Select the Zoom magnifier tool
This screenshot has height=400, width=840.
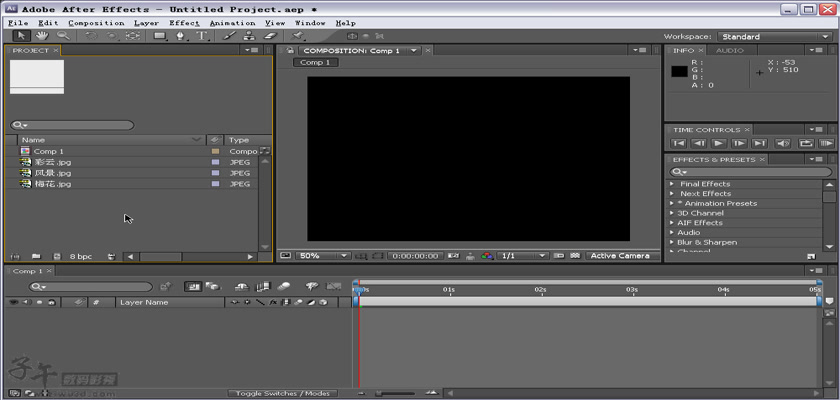click(x=63, y=36)
